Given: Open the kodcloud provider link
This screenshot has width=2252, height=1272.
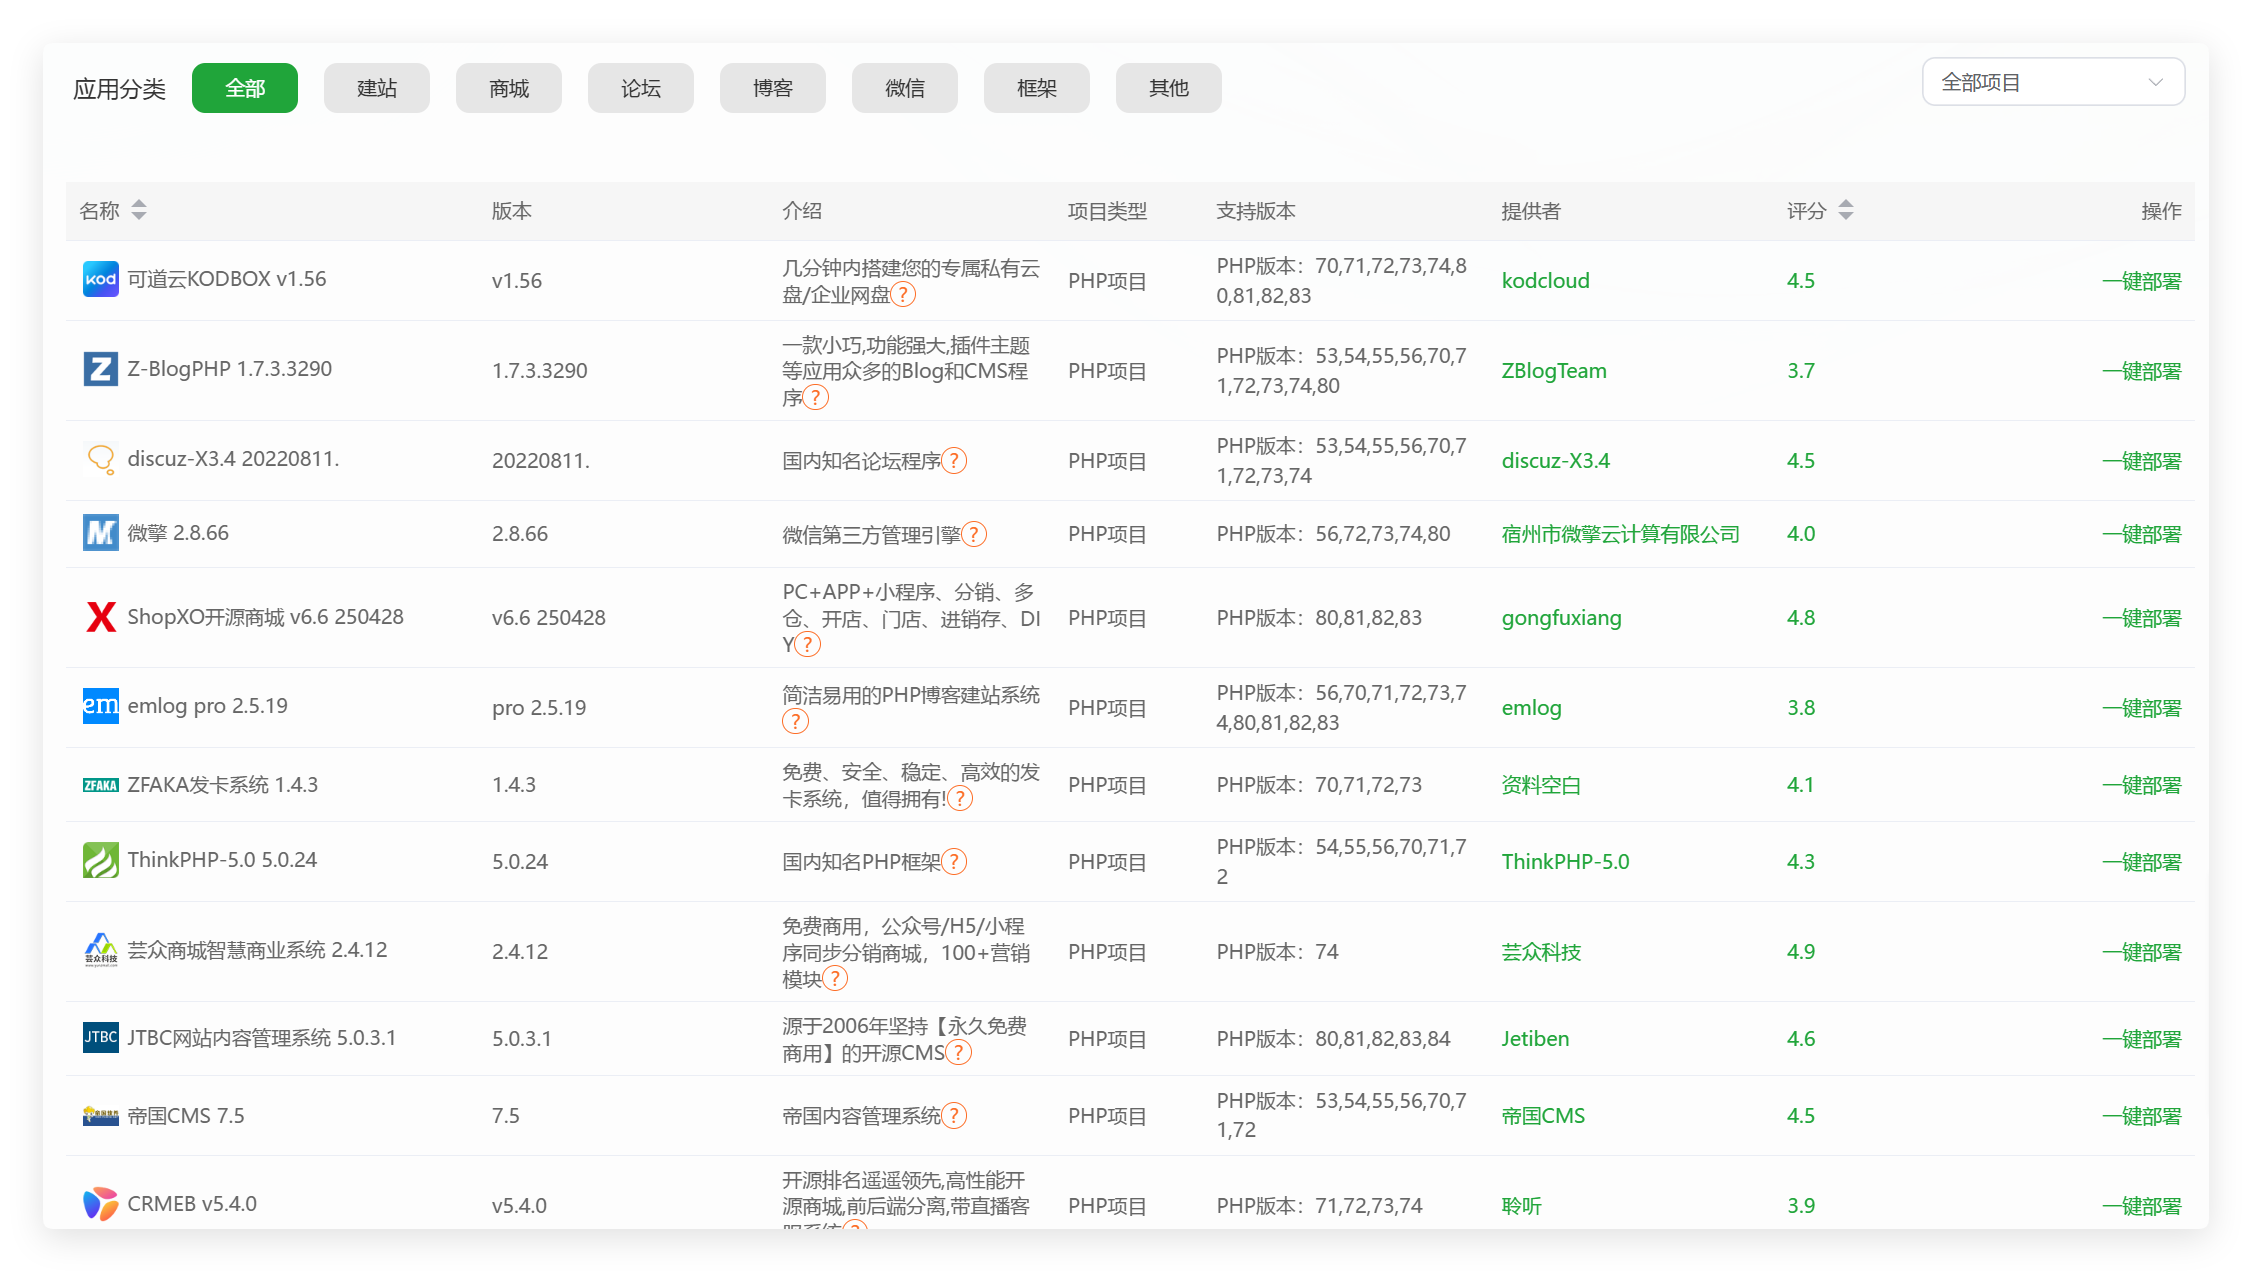Looking at the screenshot, I should [1545, 281].
